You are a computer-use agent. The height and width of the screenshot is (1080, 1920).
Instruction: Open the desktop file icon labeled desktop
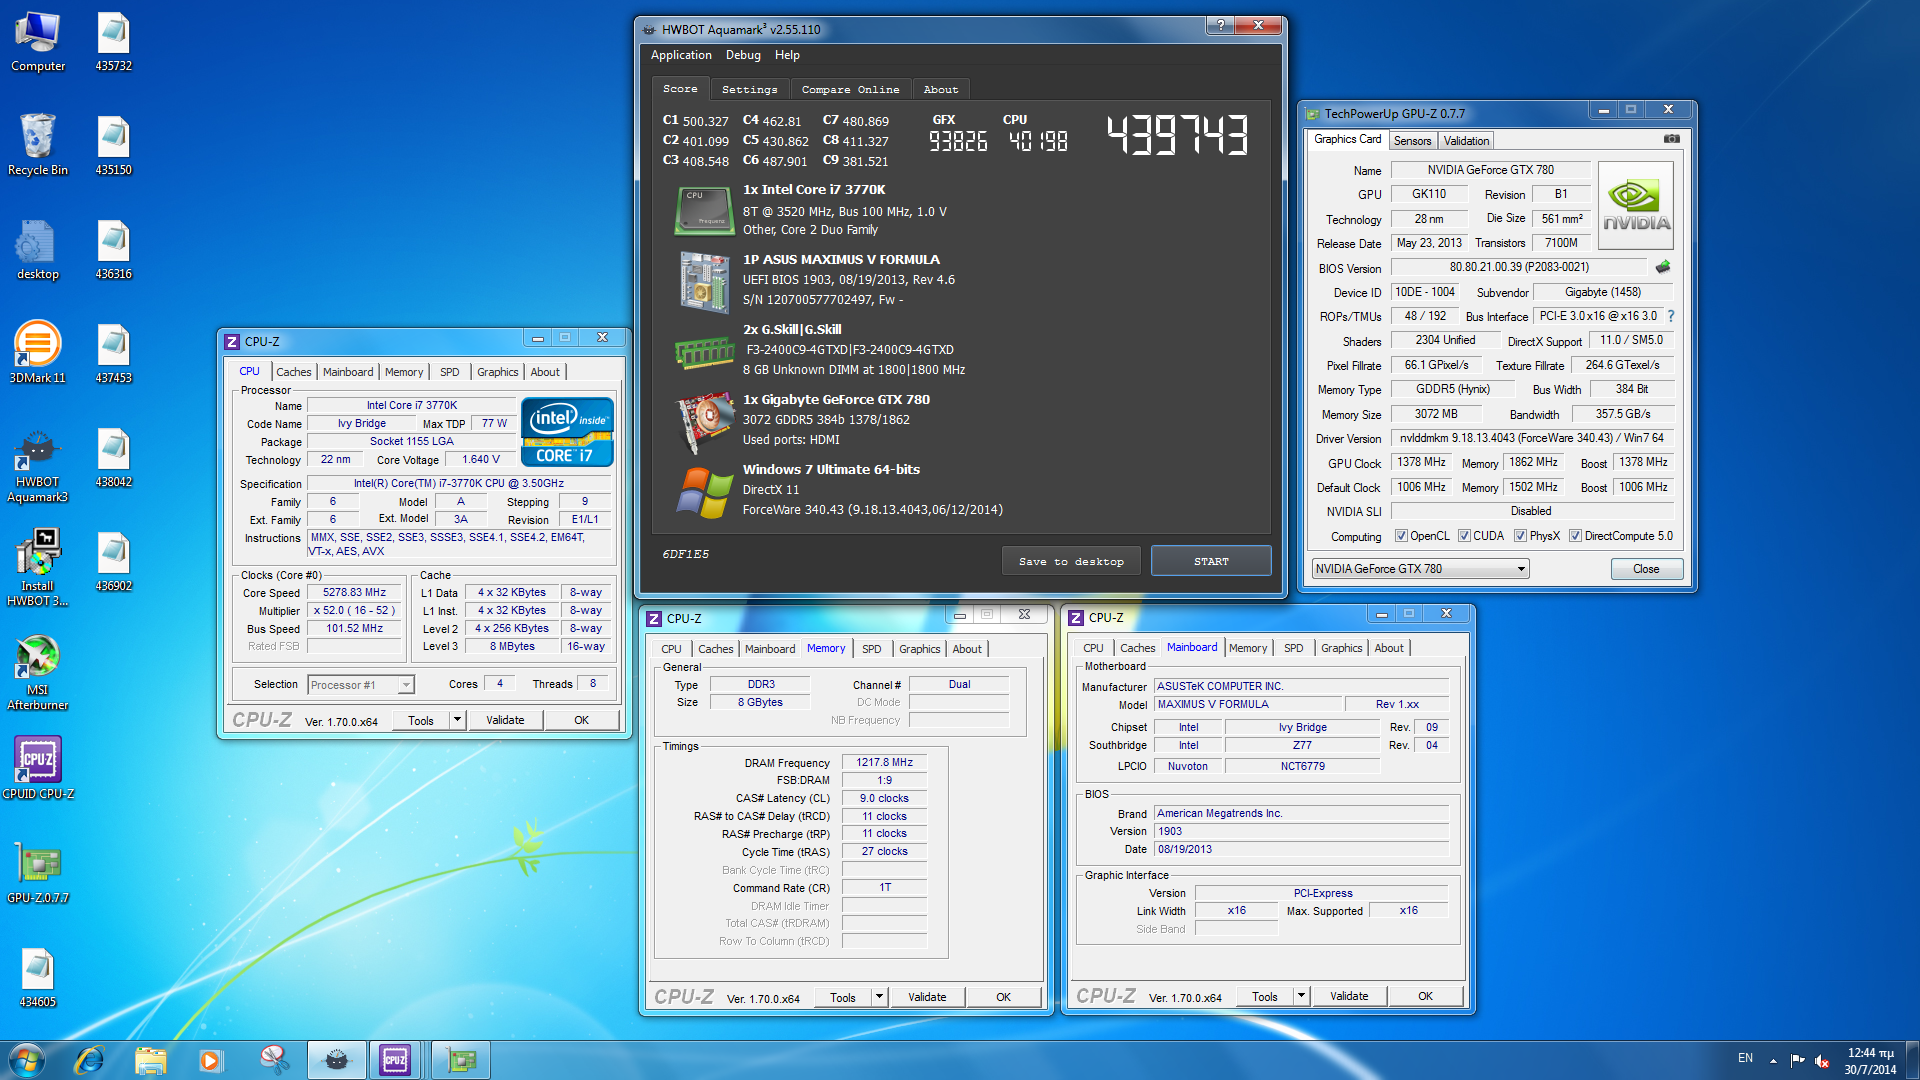[38, 250]
